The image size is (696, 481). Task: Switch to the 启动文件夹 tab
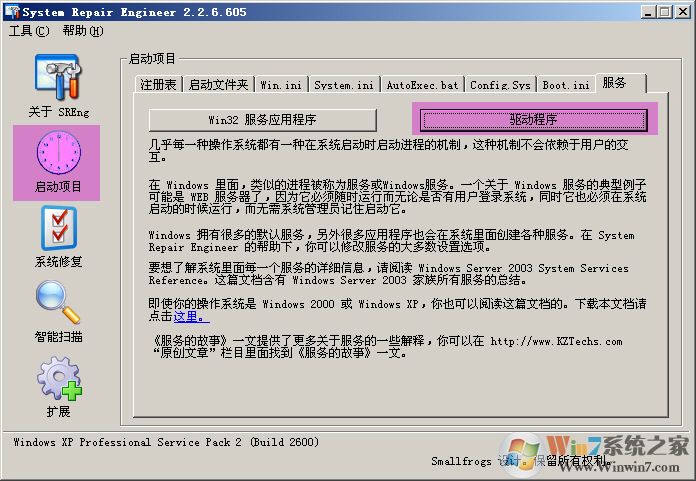218,85
